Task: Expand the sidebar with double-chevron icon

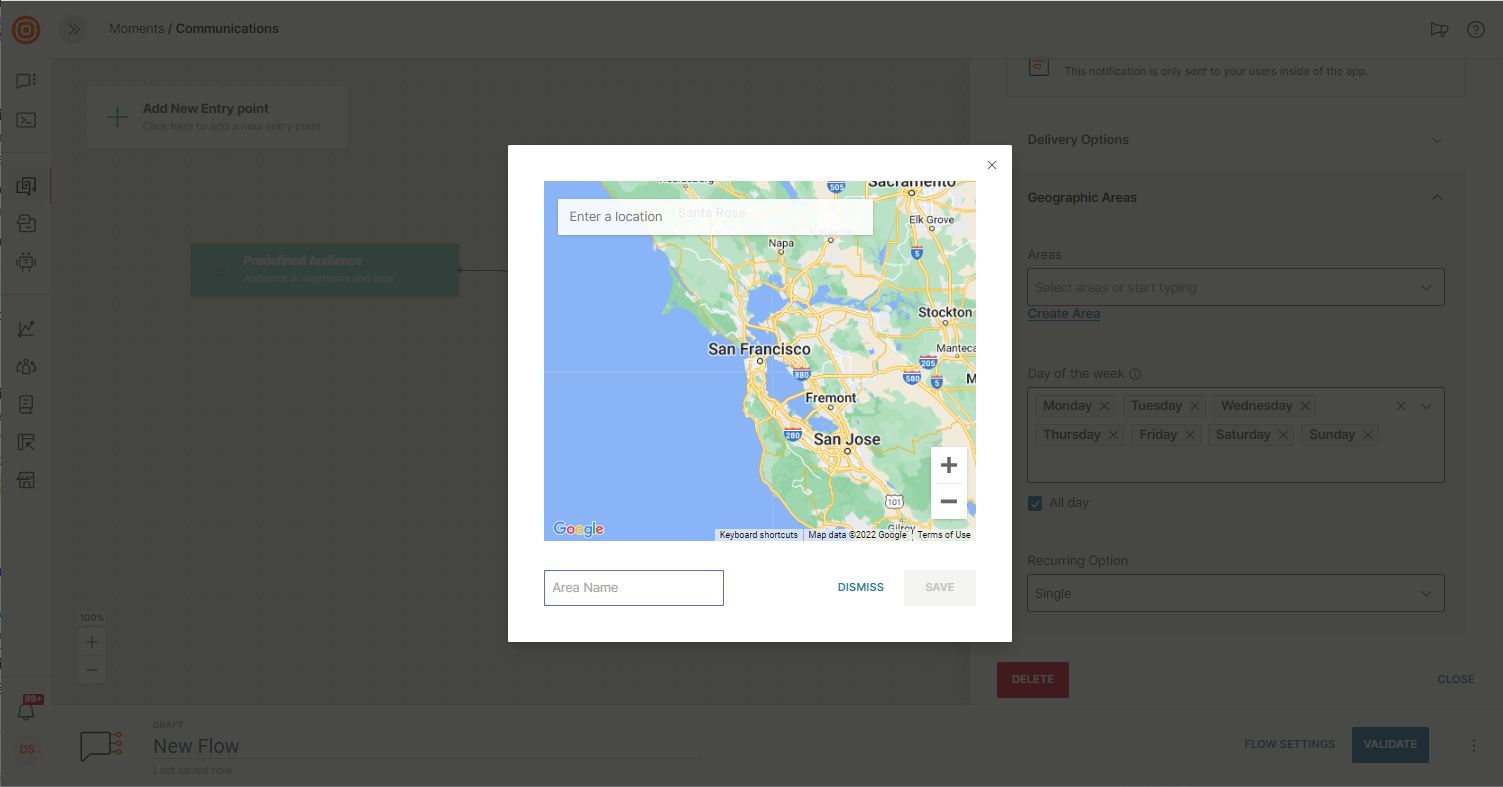Action: 73,29
